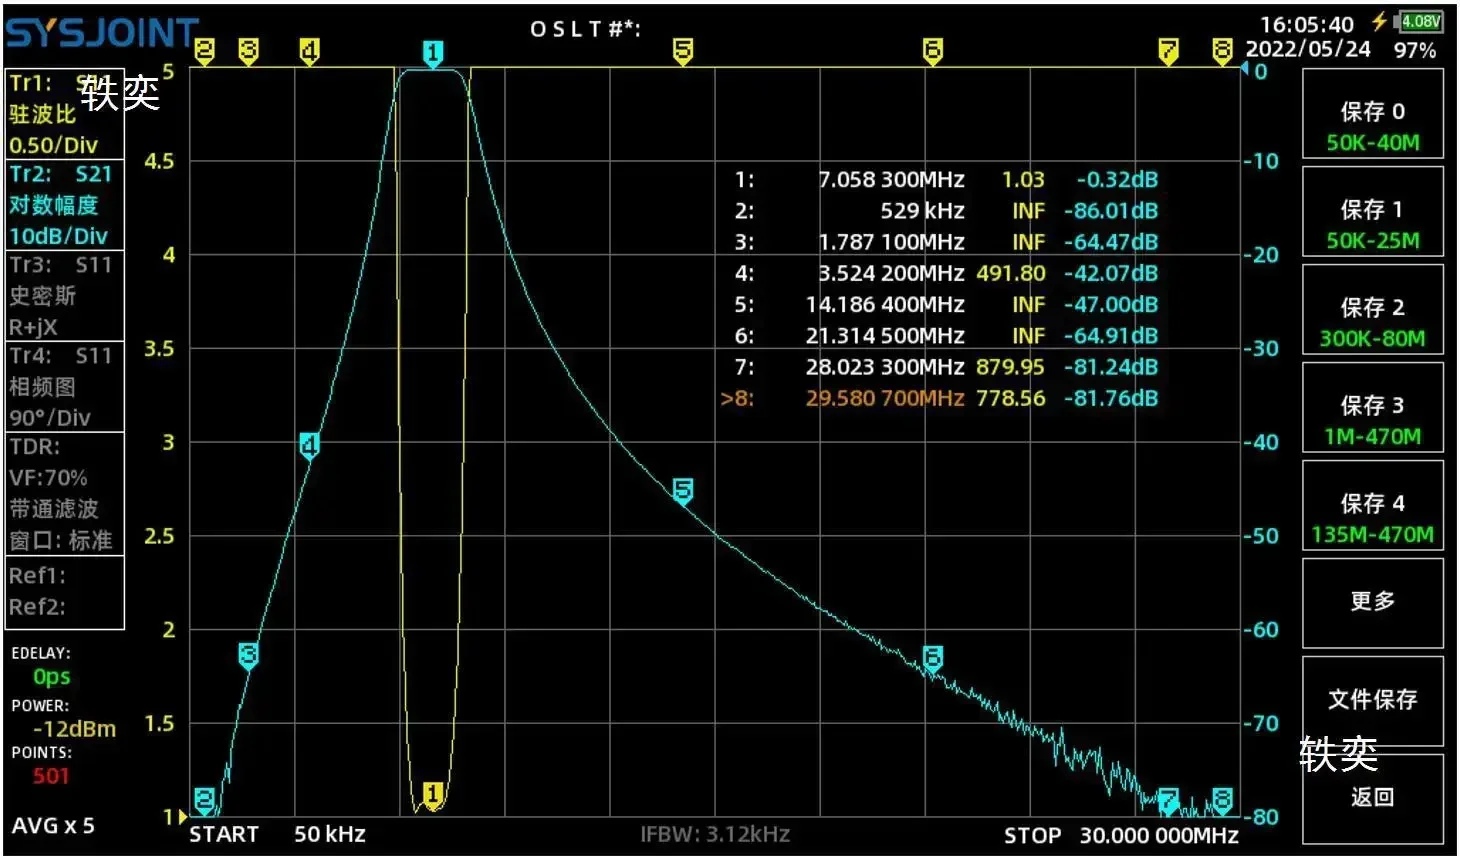This screenshot has width=1460, height=857.
Task: Tap the 保存 1 50K-25M button
Action: [x=1372, y=211]
